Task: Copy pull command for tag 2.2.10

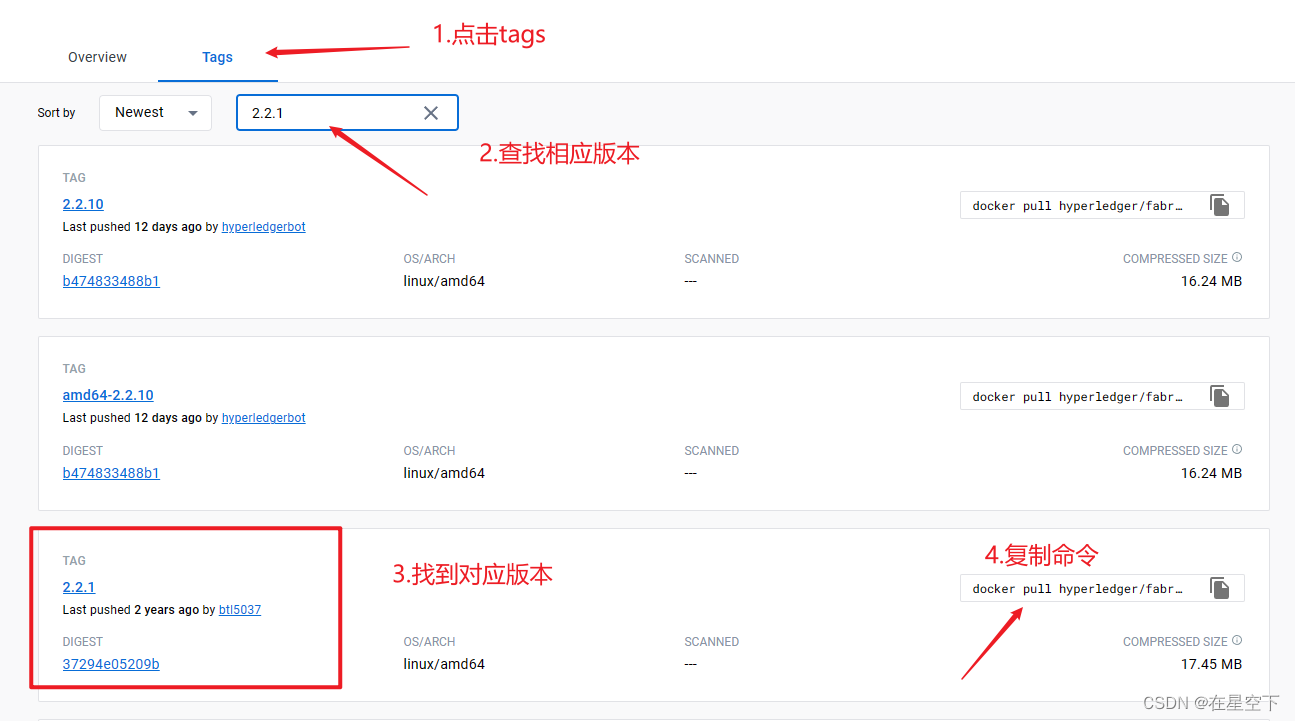Action: point(1219,205)
